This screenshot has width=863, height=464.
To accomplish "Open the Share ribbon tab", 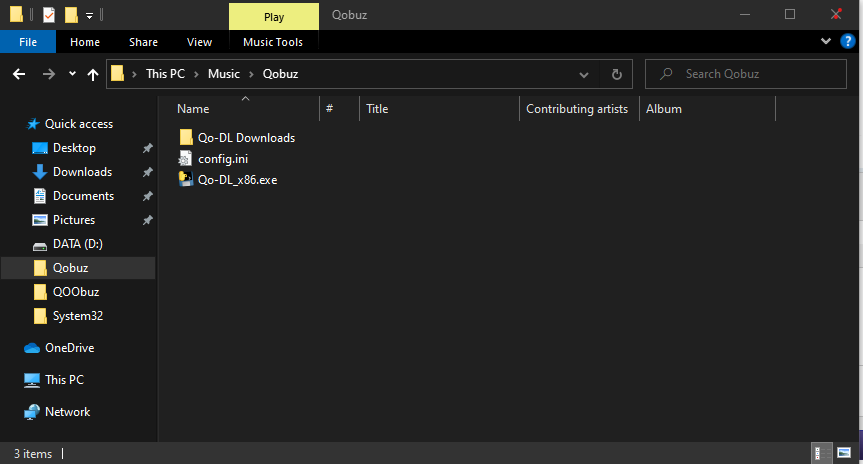I will pos(143,42).
